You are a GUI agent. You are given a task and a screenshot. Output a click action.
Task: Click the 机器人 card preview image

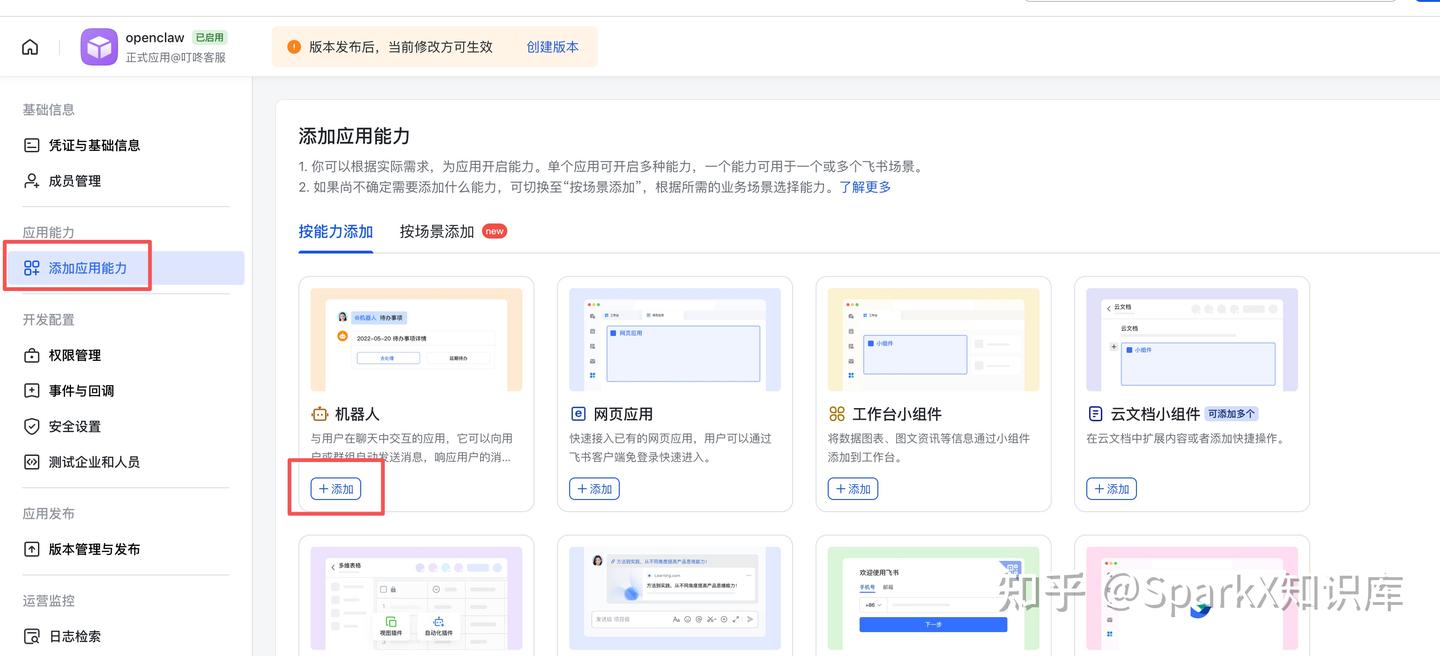(x=416, y=340)
